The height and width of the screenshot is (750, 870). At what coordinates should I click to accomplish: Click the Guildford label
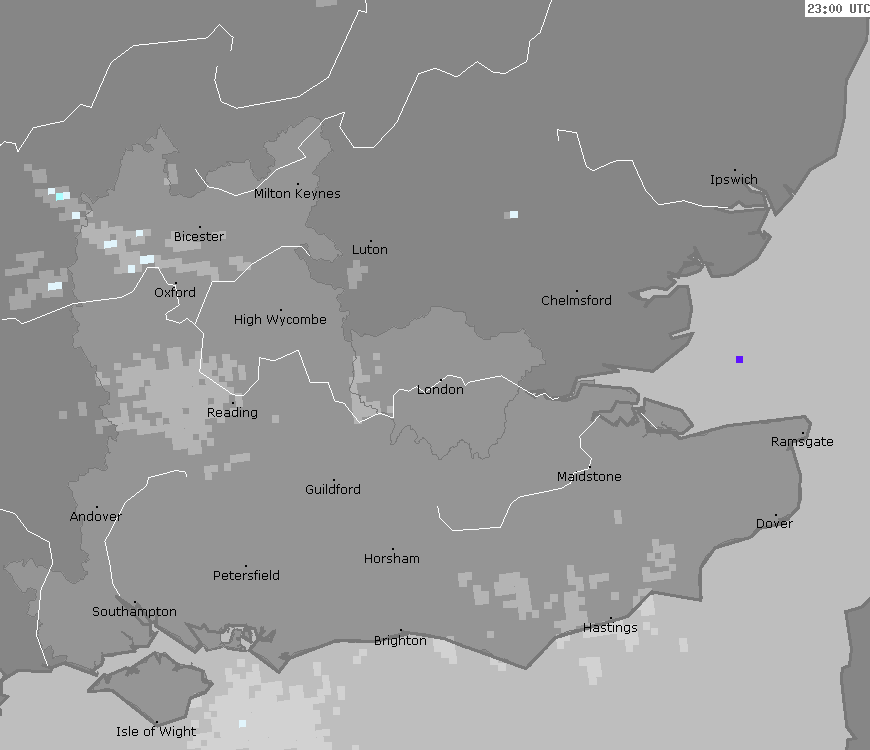pos(332,489)
